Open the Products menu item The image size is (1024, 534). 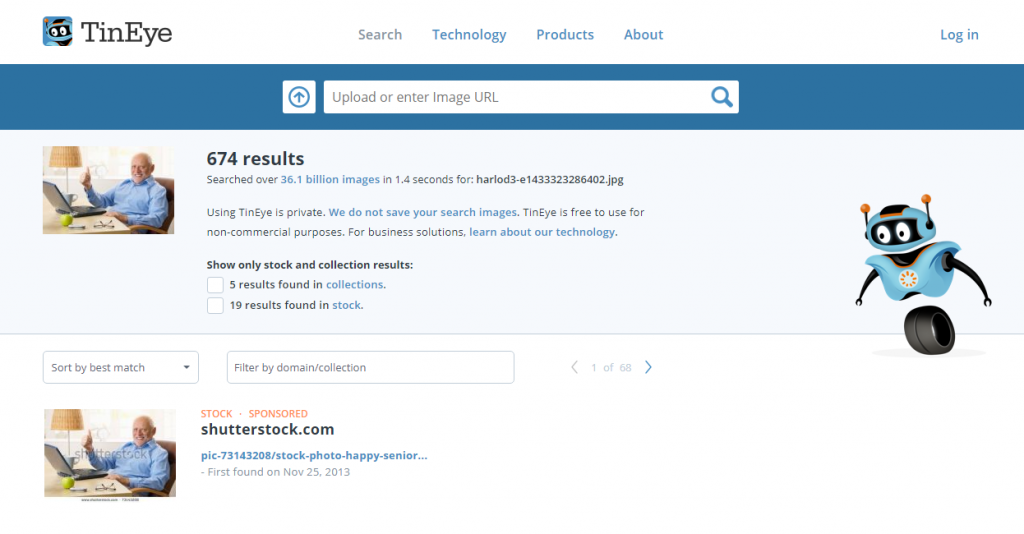(x=565, y=35)
